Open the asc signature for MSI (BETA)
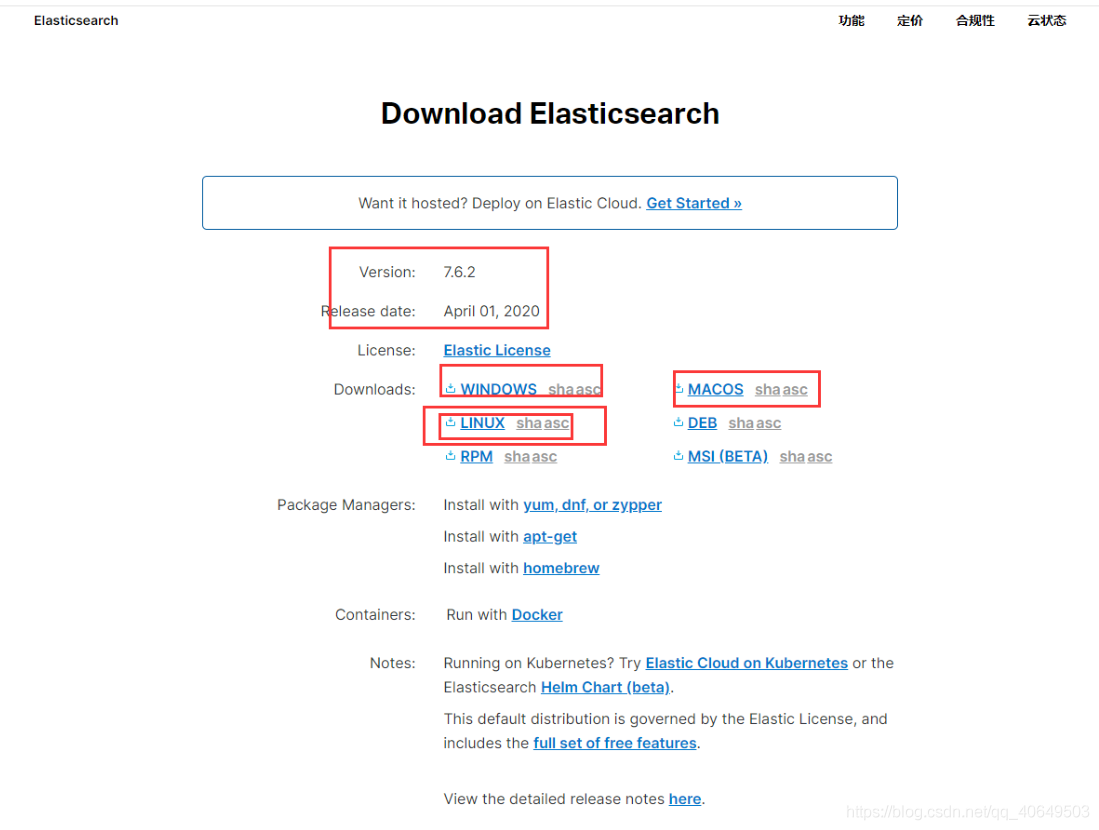This screenshot has height=830, width=1099. pos(820,457)
